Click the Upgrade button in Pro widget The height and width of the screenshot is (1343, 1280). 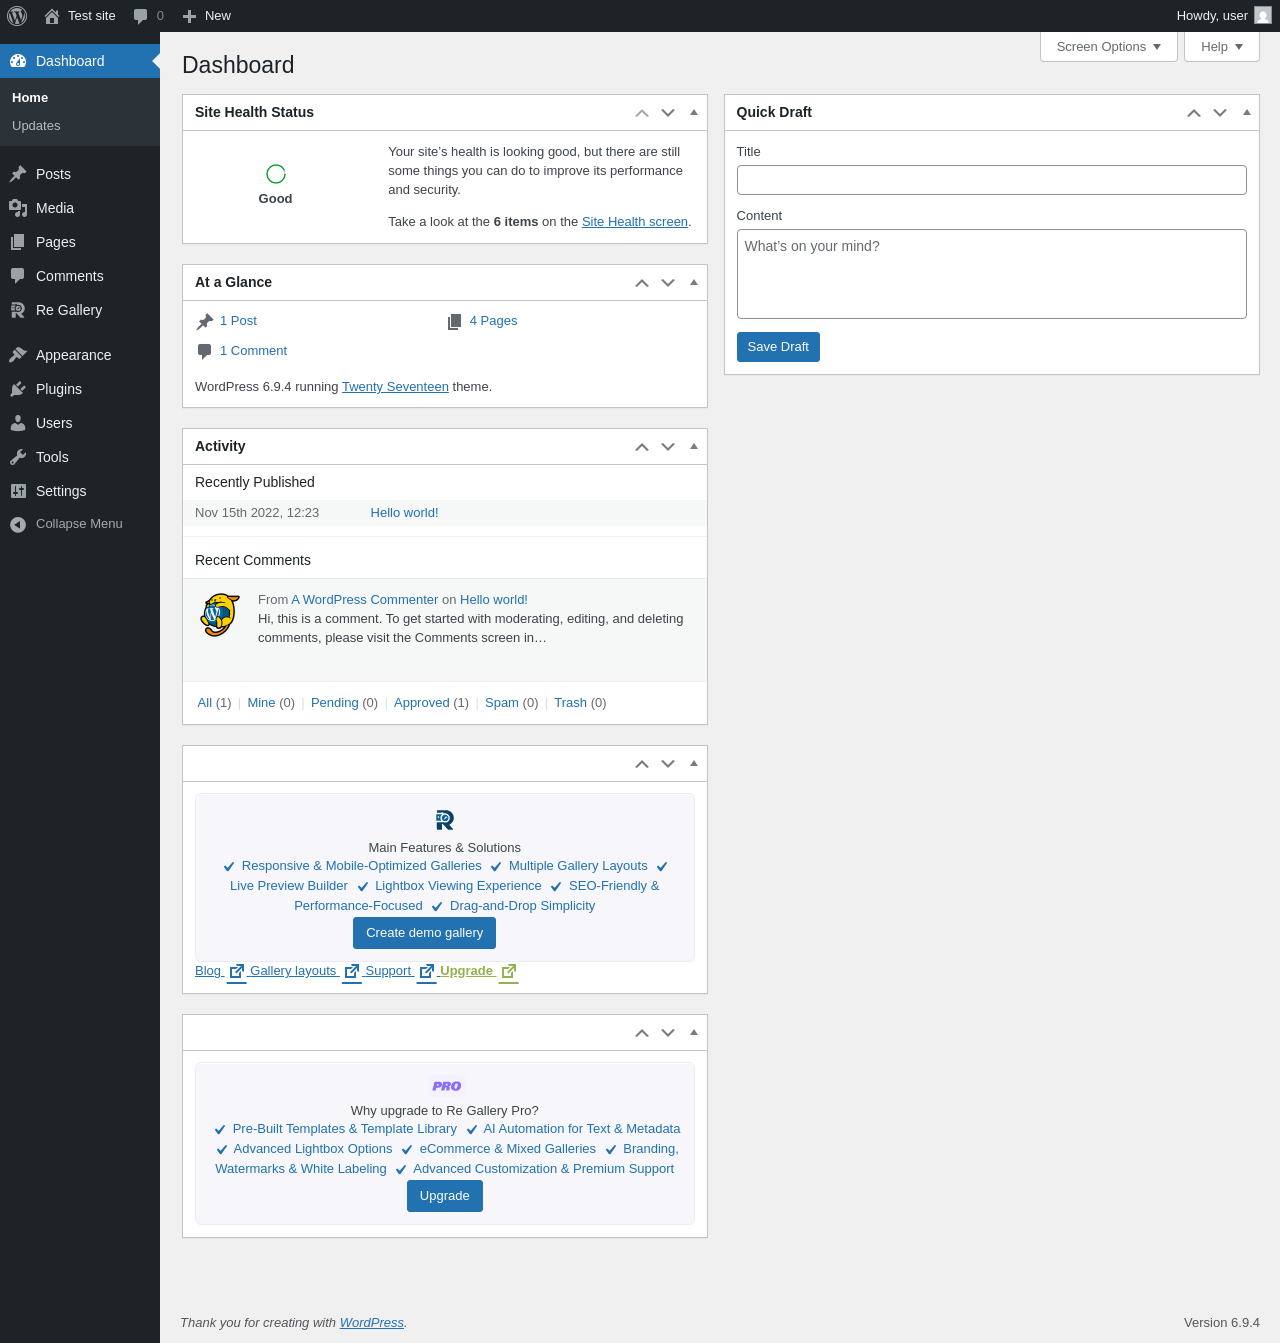point(445,1196)
